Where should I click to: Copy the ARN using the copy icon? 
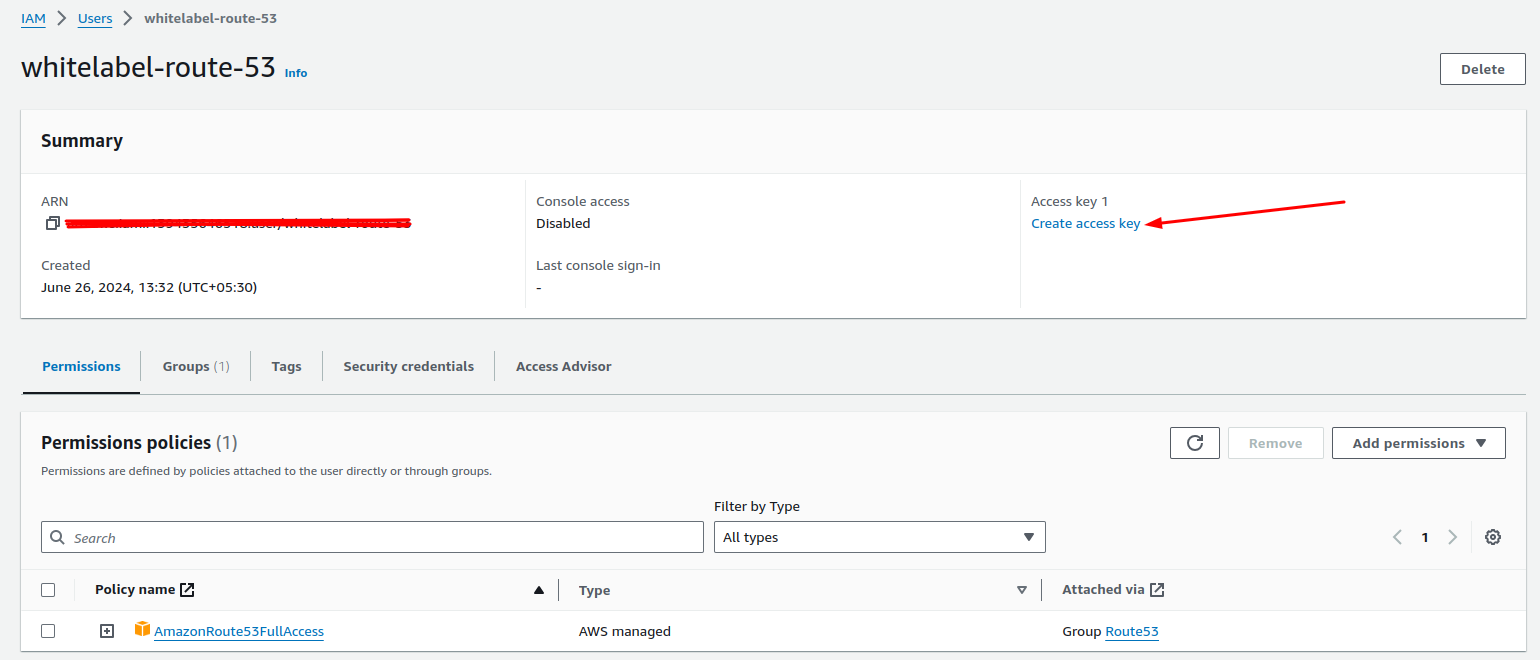pos(53,223)
